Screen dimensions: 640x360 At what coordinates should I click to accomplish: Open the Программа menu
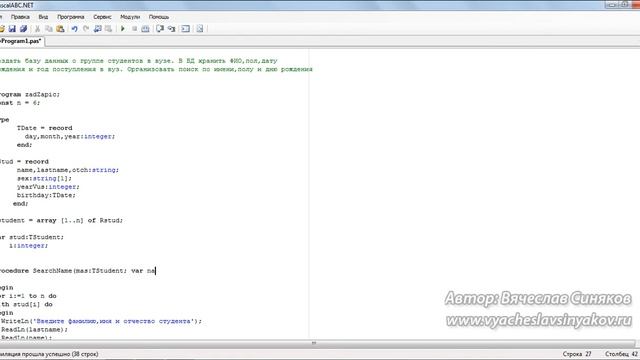71,17
